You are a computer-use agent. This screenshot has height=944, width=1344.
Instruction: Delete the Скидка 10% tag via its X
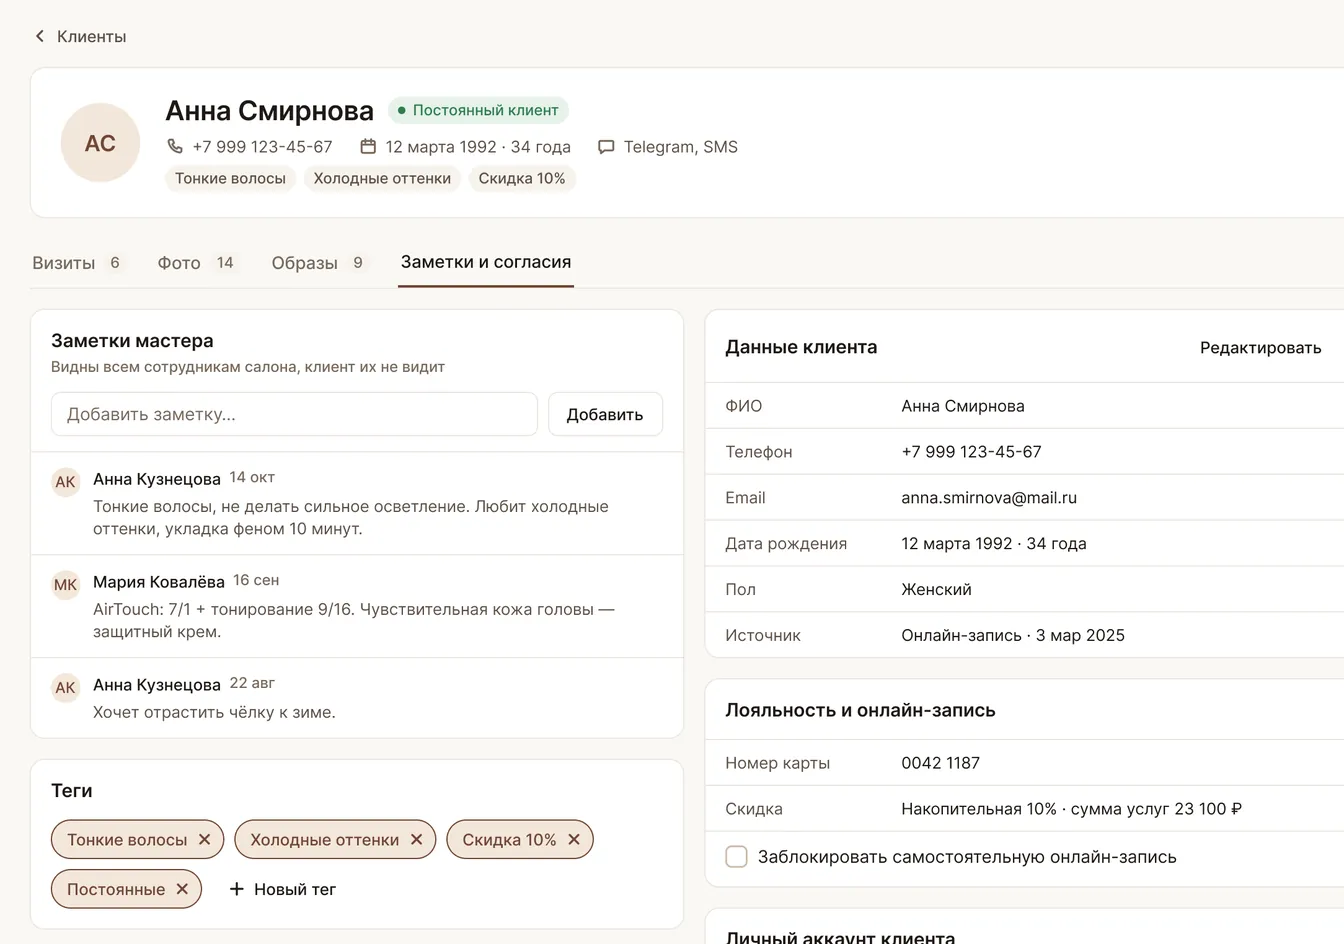click(574, 840)
